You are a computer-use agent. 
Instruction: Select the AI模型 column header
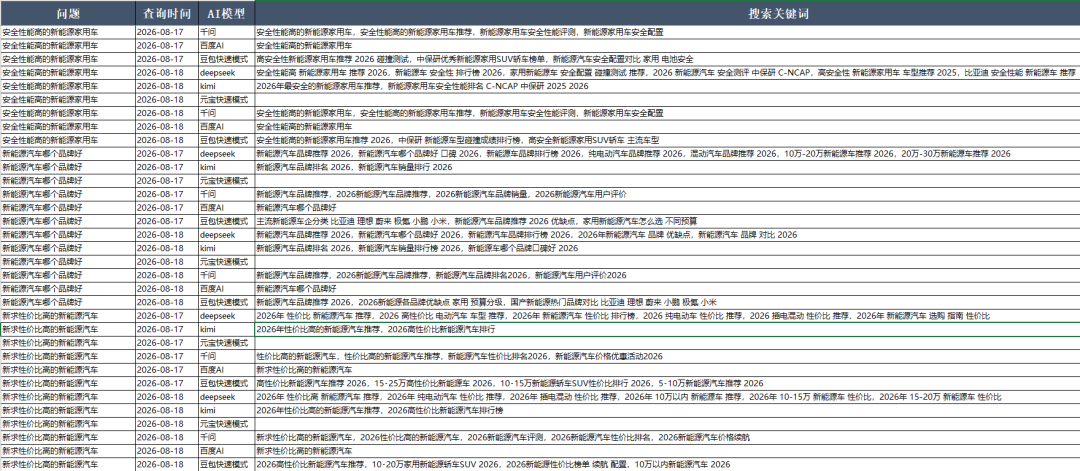coord(227,13)
